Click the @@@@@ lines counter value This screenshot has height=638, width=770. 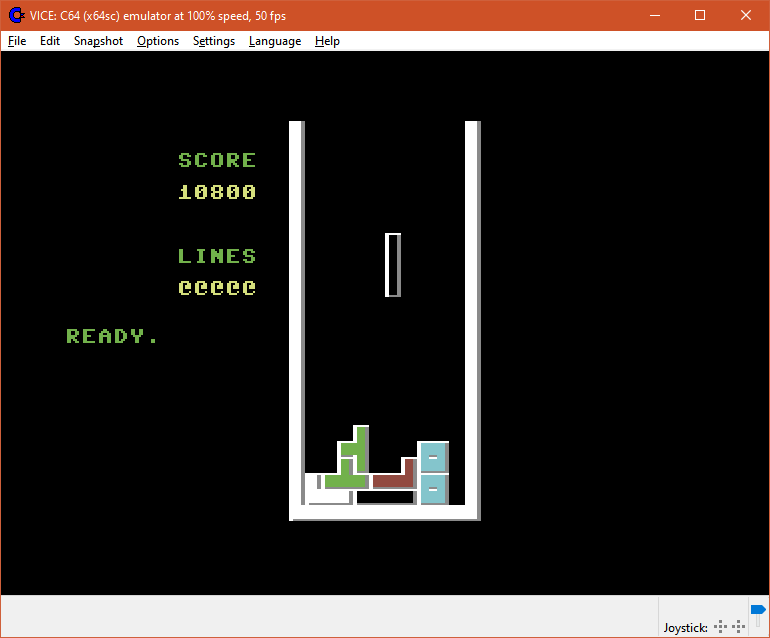pos(217,288)
